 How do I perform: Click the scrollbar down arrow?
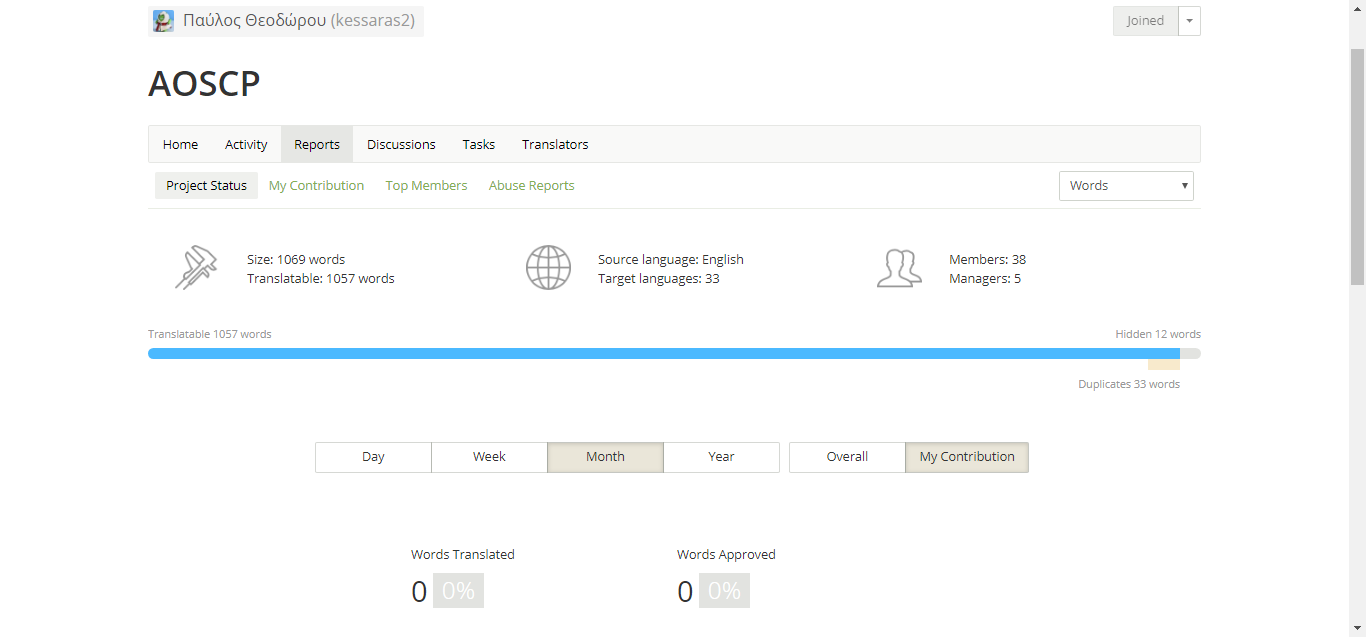[1357, 628]
